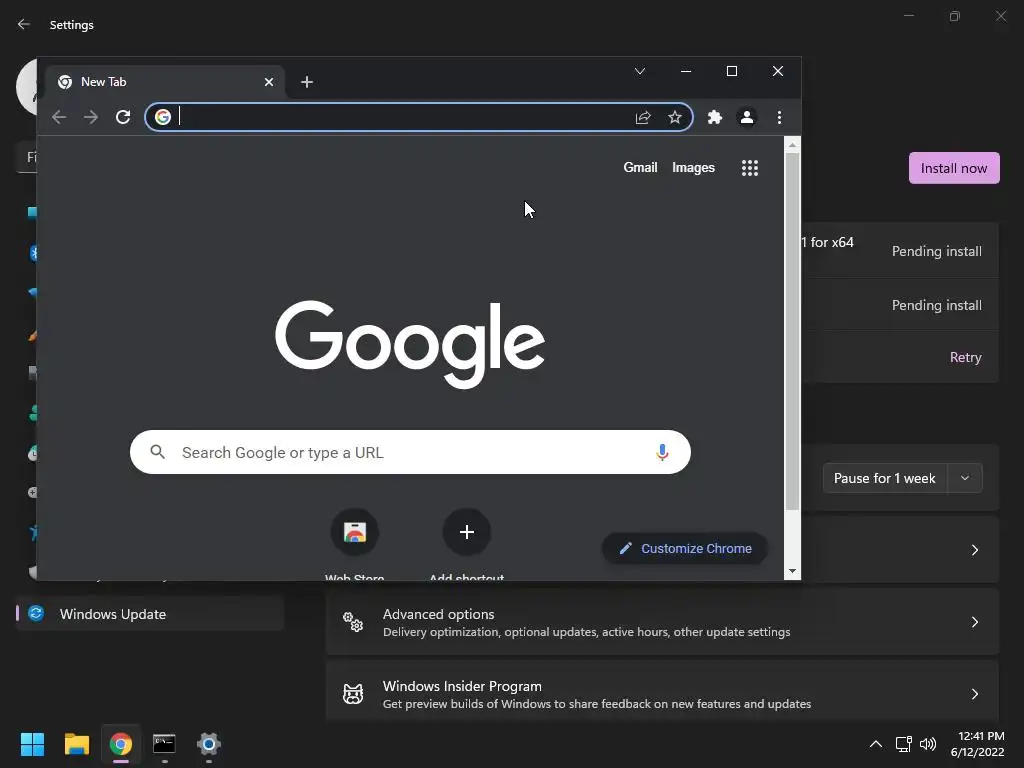This screenshot has width=1024, height=768.
Task: Open Advanced options in Settings
Action: [662, 622]
